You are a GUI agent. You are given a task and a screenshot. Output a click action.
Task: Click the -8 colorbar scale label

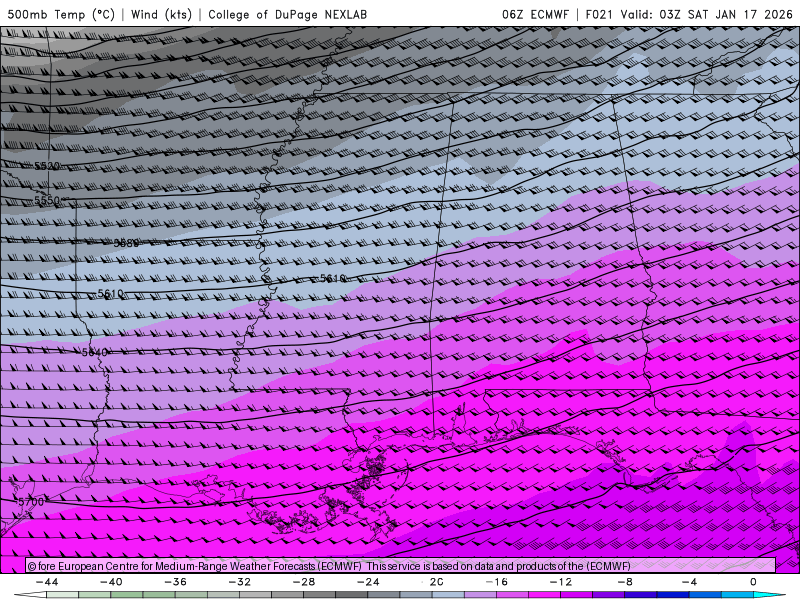point(624,582)
